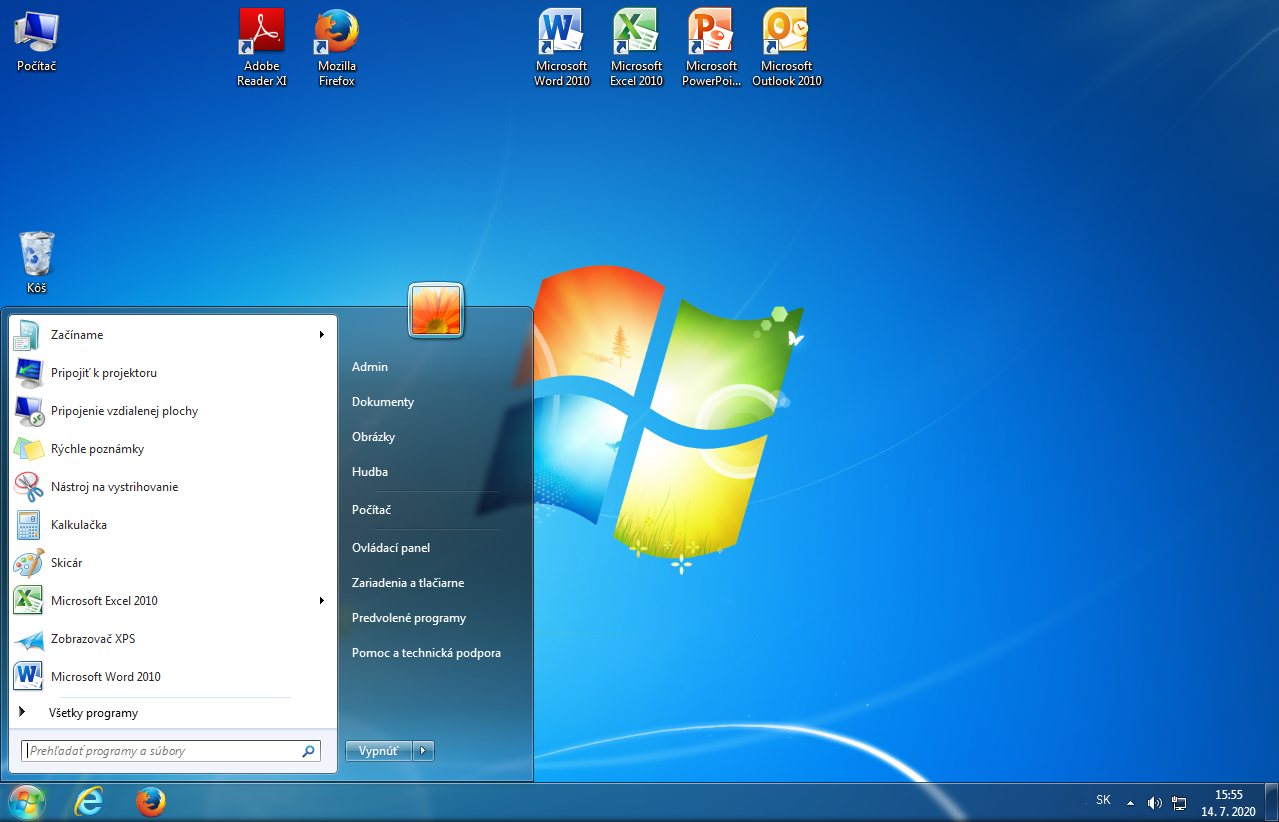Expand Microsoft Excel 2010 jump list arrow
Screen dimensions: 1279x822
click(322, 601)
